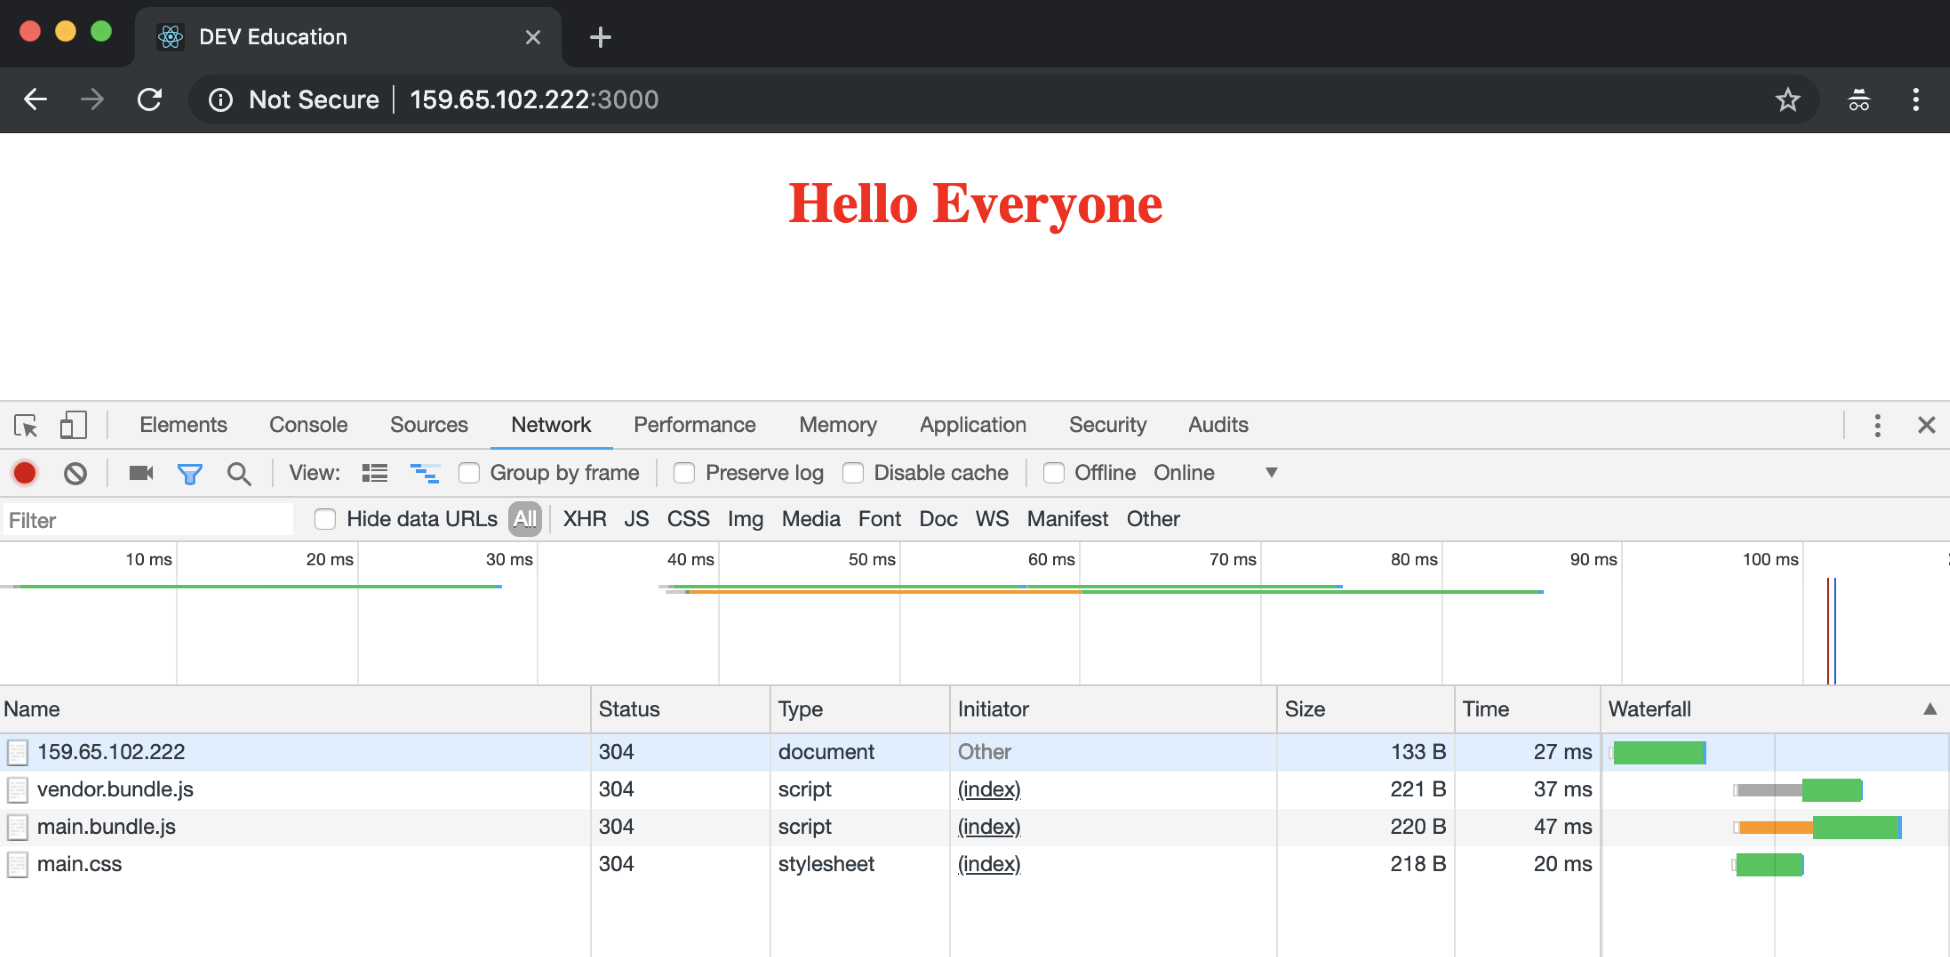This screenshot has width=1950, height=957.
Task: Enable the Disable cache checkbox
Action: [x=853, y=473]
